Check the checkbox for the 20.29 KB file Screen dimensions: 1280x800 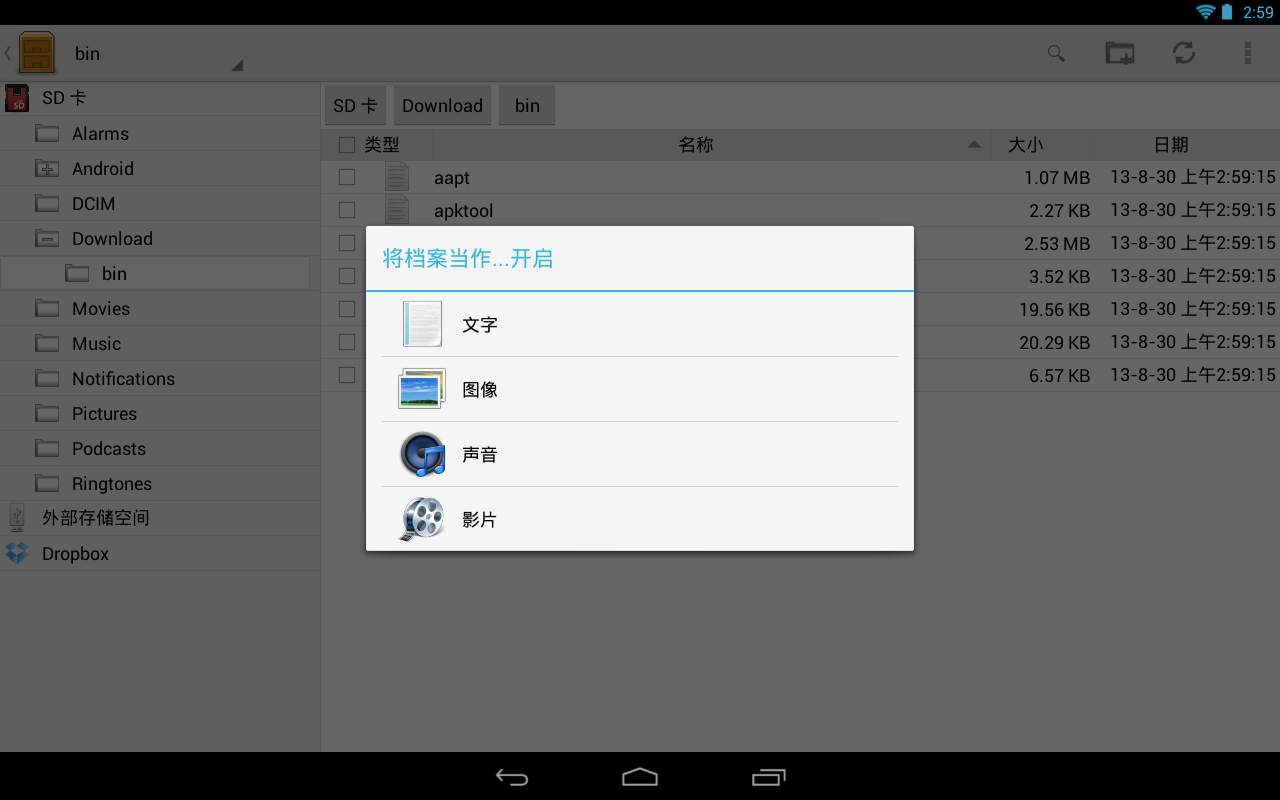tap(347, 342)
